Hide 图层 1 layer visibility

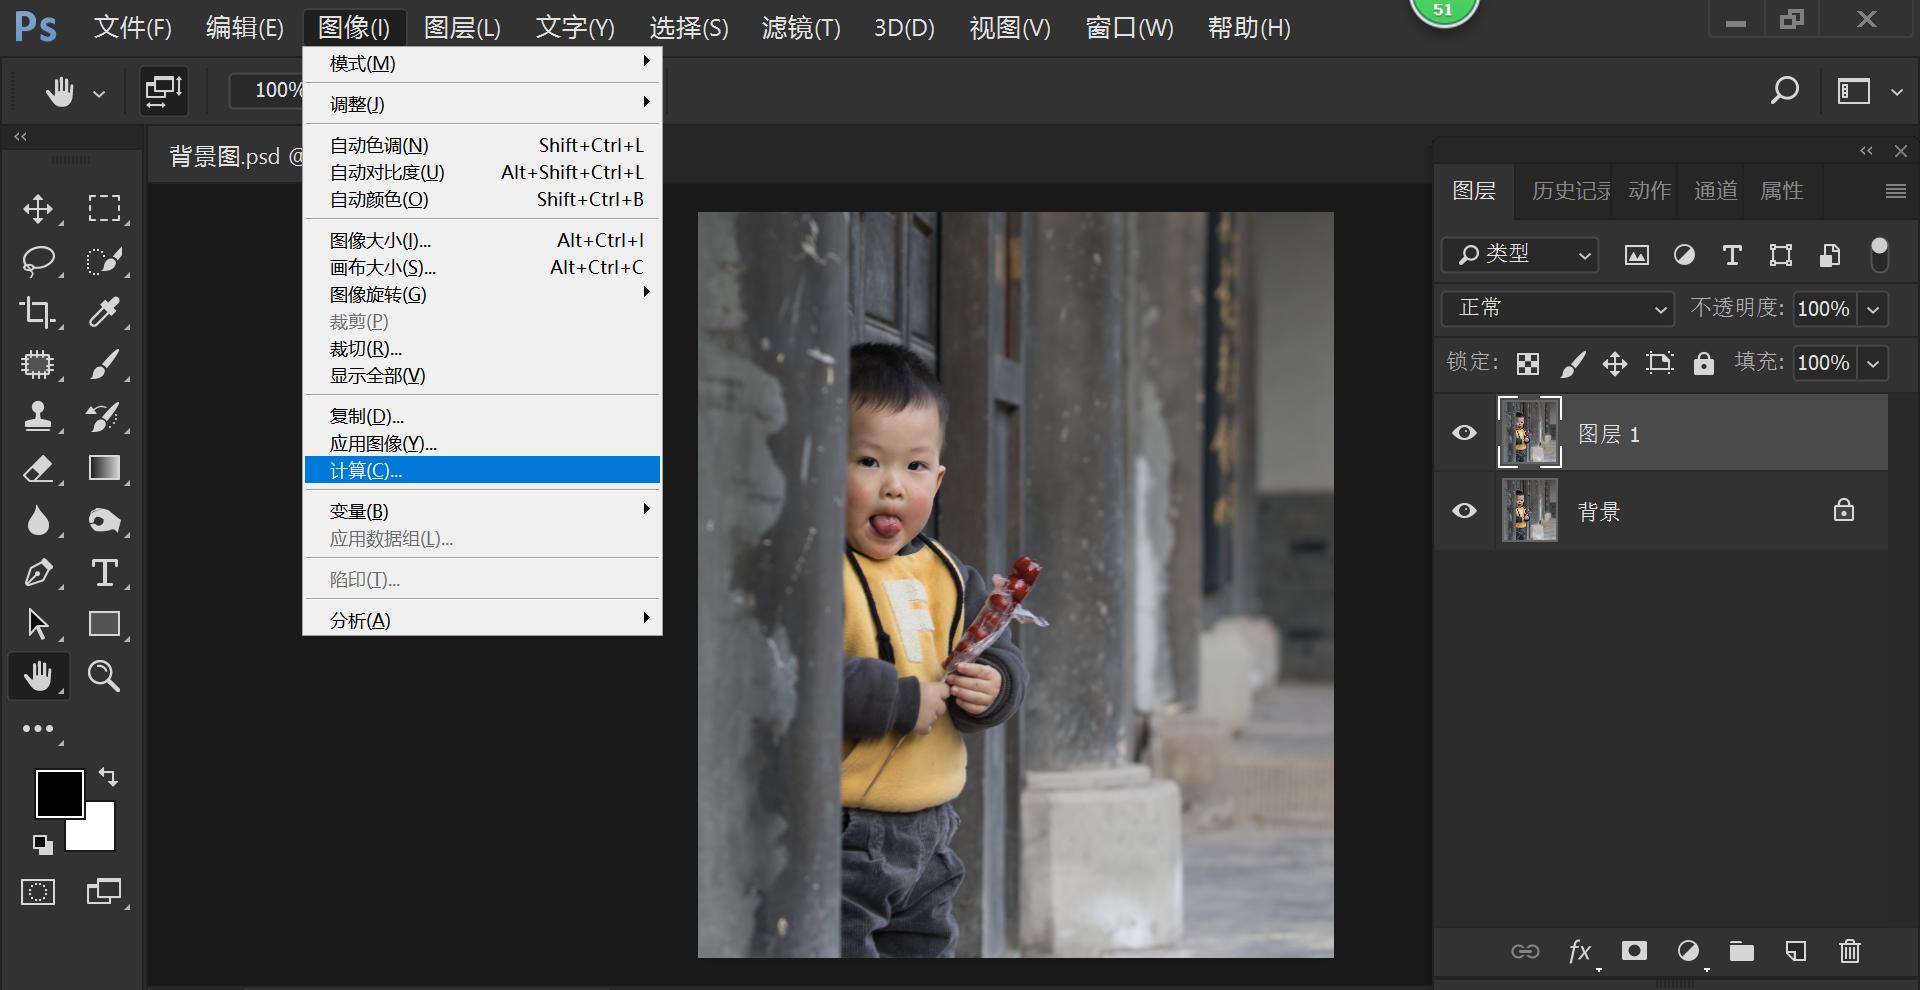(x=1464, y=433)
